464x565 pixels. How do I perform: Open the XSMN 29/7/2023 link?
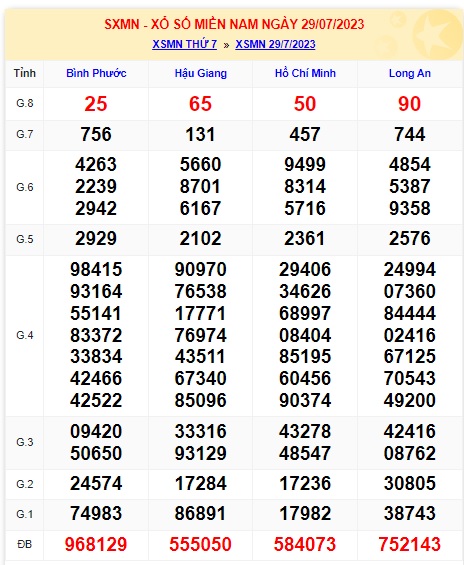coord(275,44)
